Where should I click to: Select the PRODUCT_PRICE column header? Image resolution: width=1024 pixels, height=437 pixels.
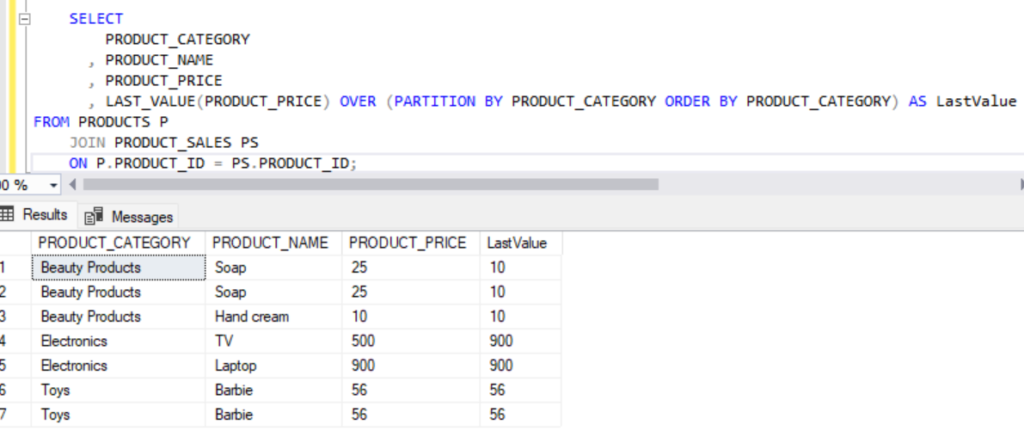click(x=407, y=243)
